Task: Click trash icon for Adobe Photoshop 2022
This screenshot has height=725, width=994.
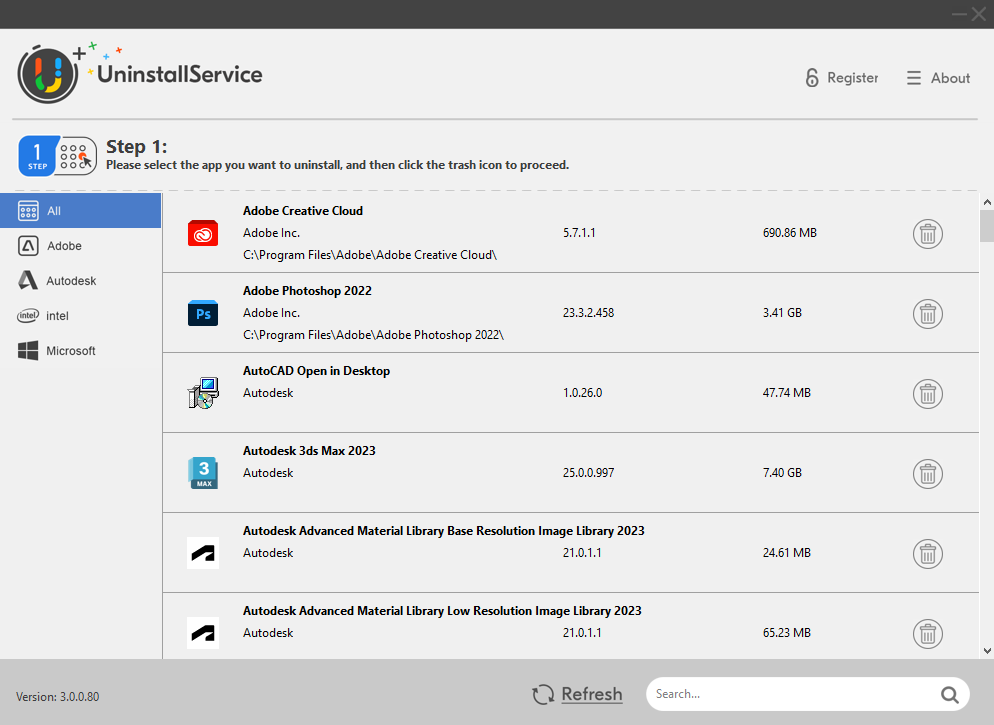Action: point(927,314)
